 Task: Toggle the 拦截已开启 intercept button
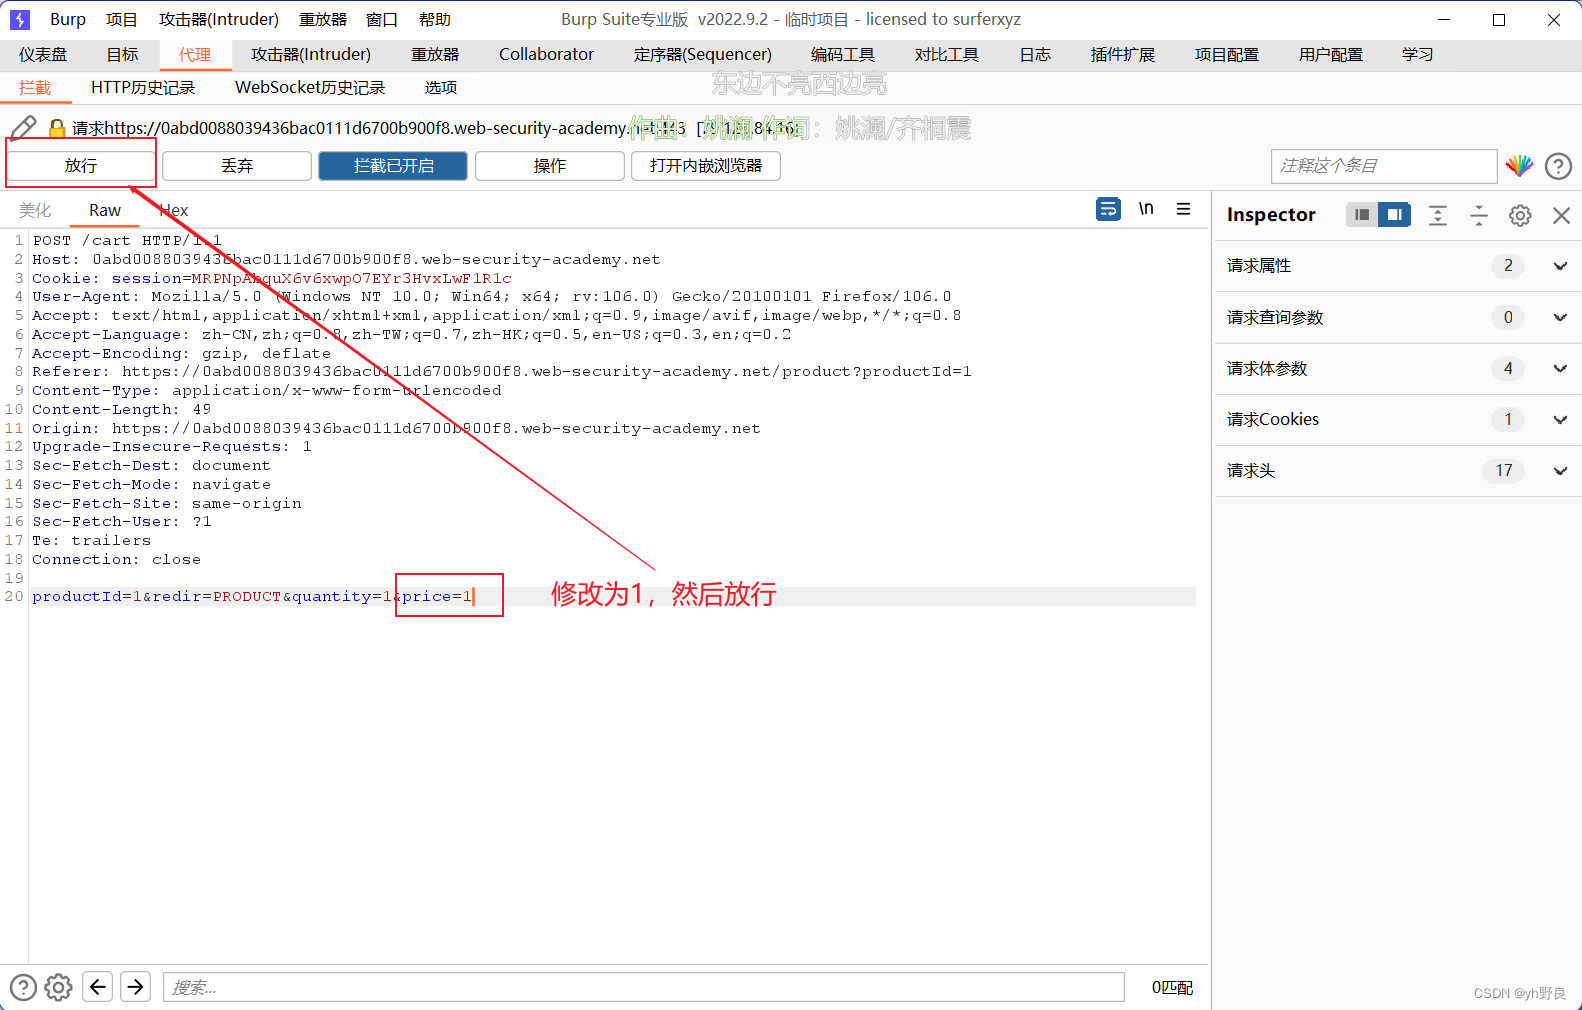coord(393,166)
